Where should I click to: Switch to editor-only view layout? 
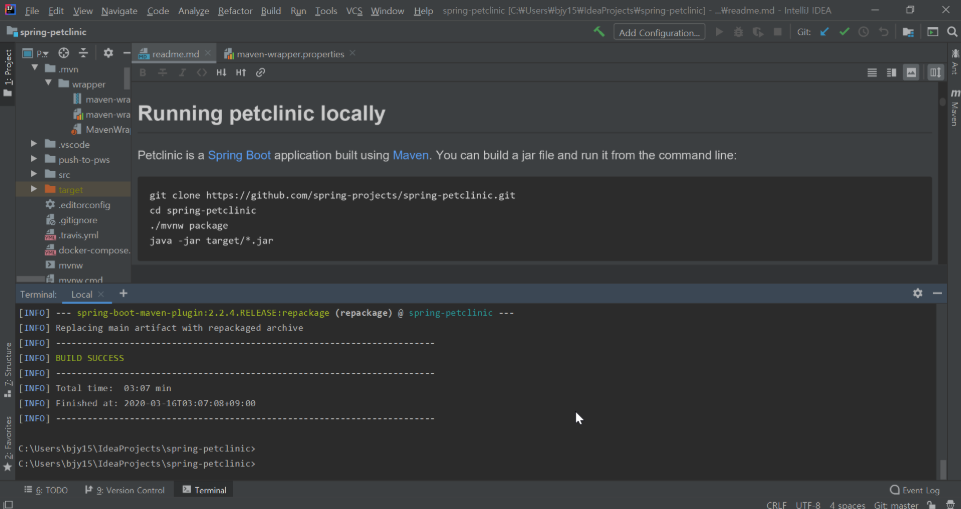coord(873,73)
